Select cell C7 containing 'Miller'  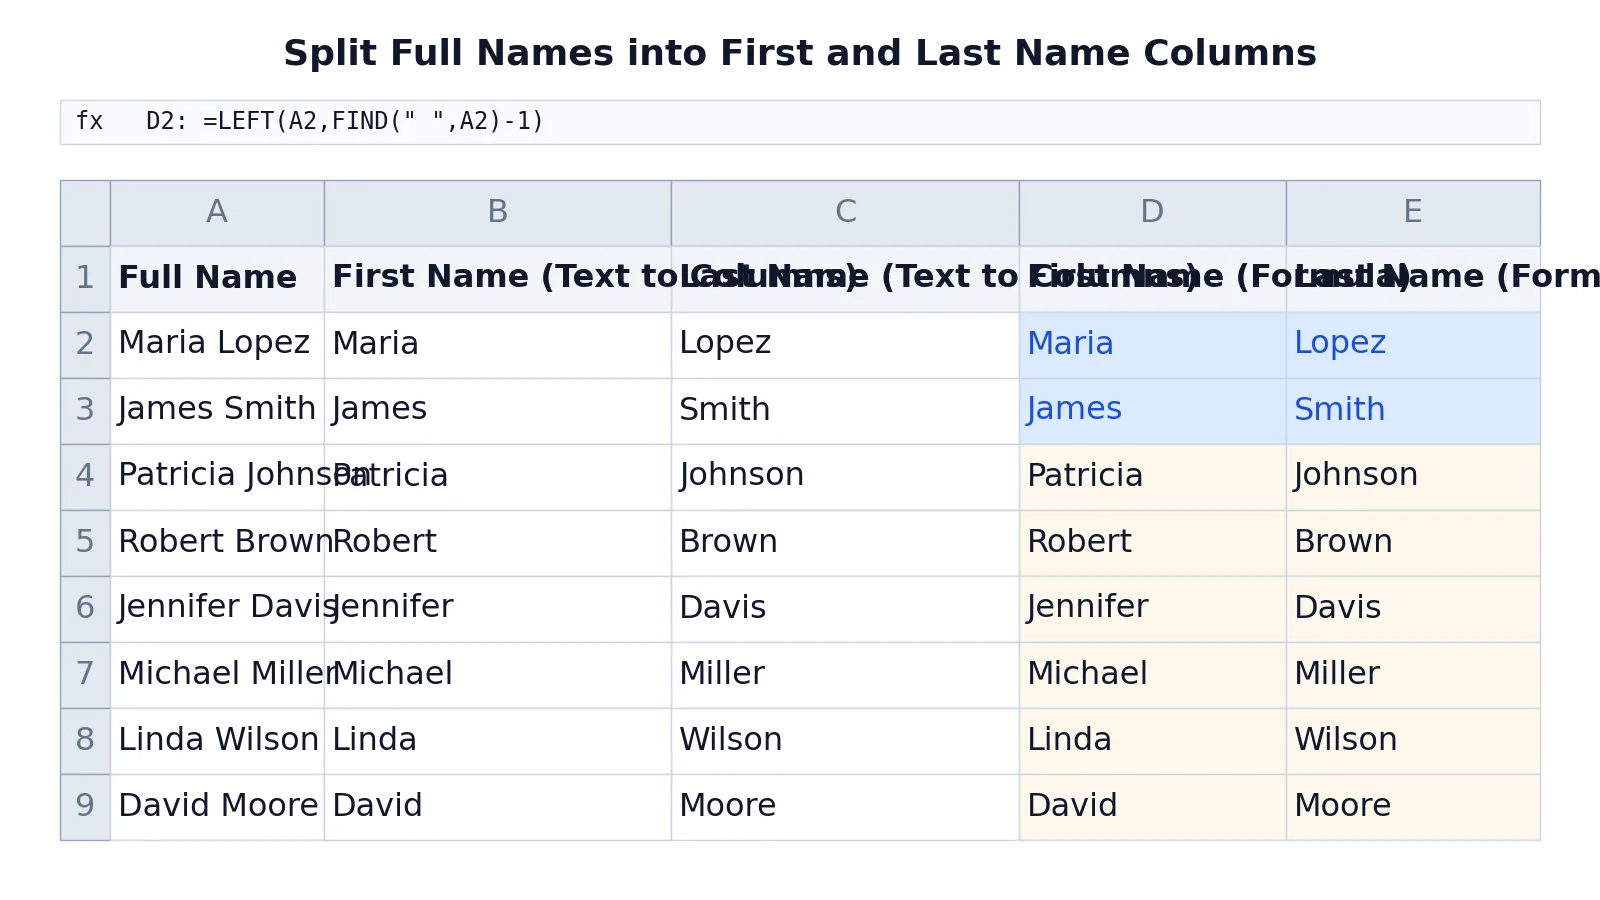[x=845, y=675]
